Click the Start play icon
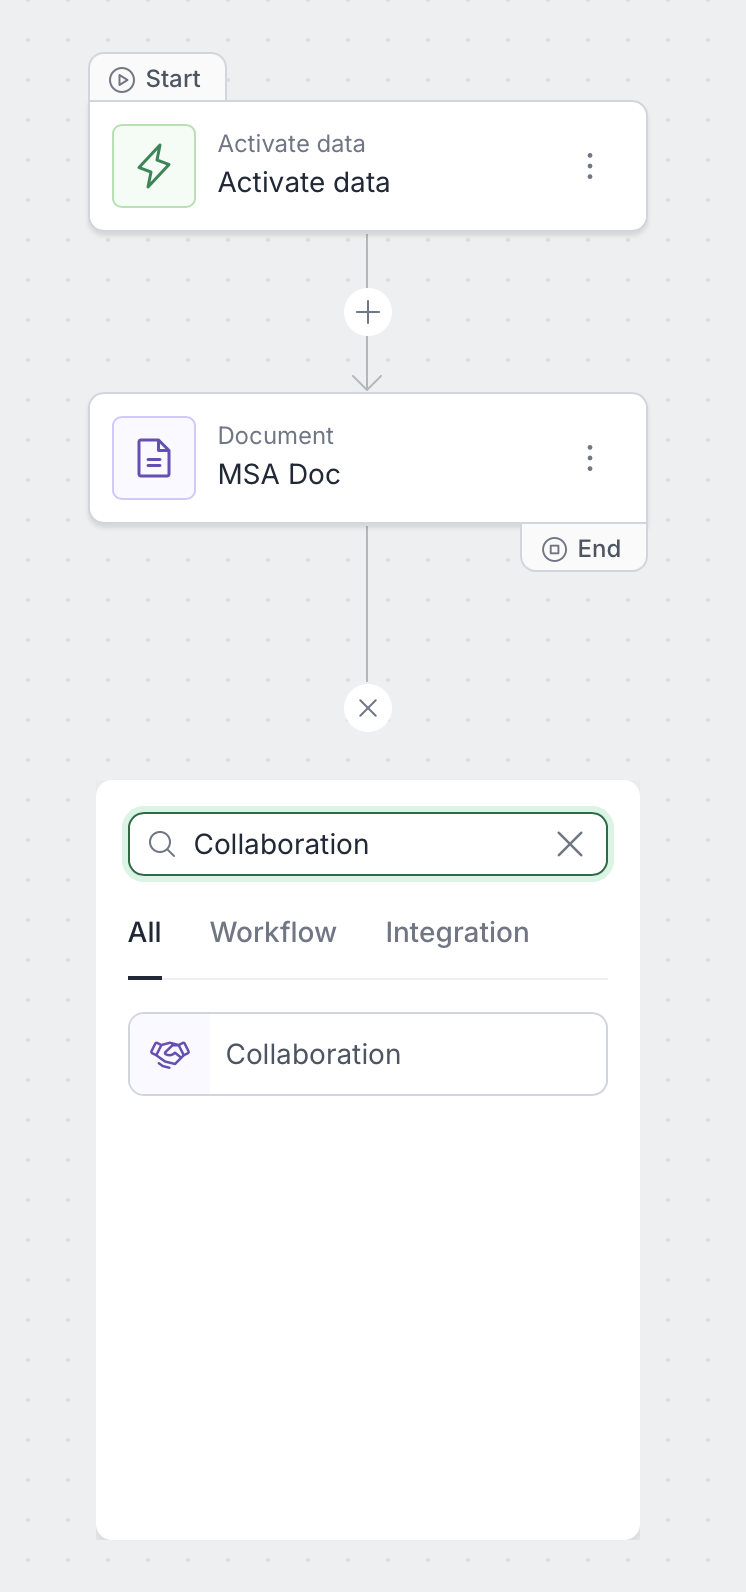This screenshot has height=1592, width=746. click(122, 80)
